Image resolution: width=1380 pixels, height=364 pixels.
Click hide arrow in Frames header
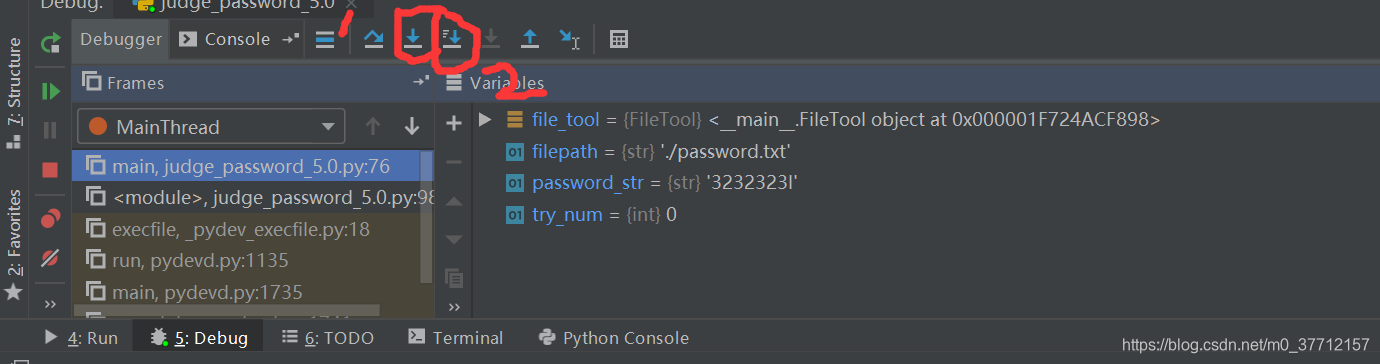(x=420, y=83)
